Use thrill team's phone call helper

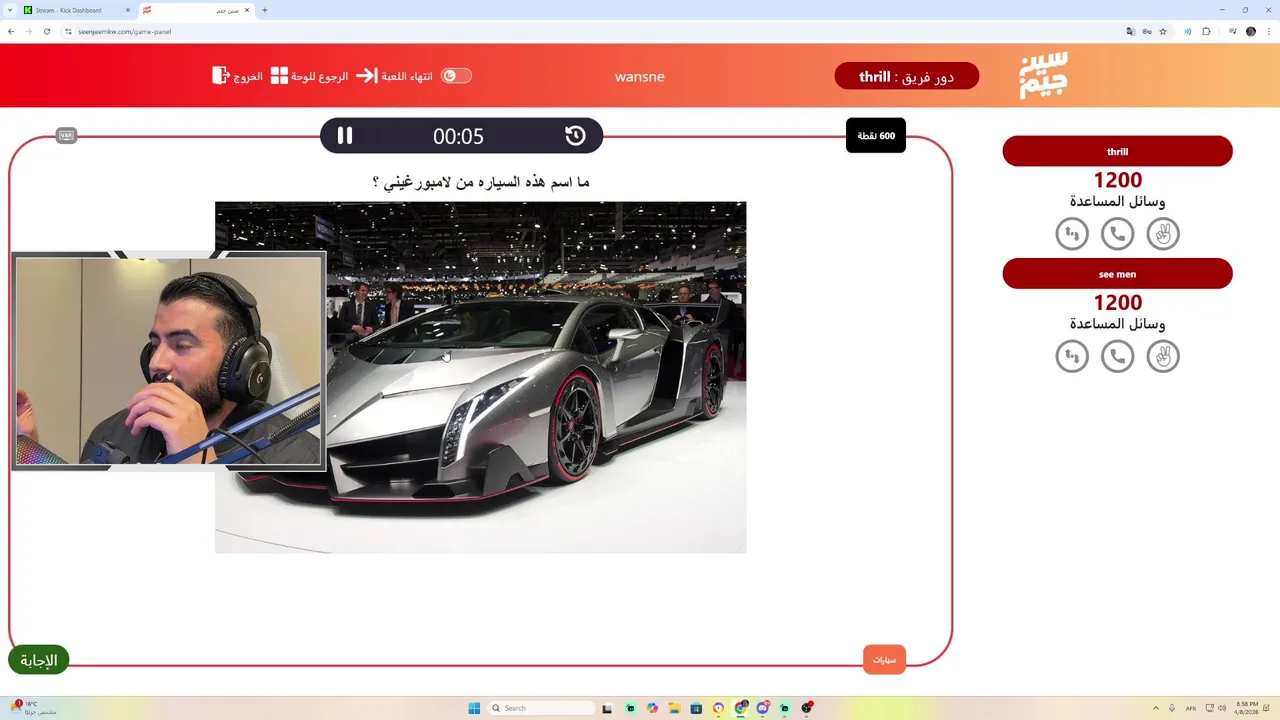(1118, 234)
